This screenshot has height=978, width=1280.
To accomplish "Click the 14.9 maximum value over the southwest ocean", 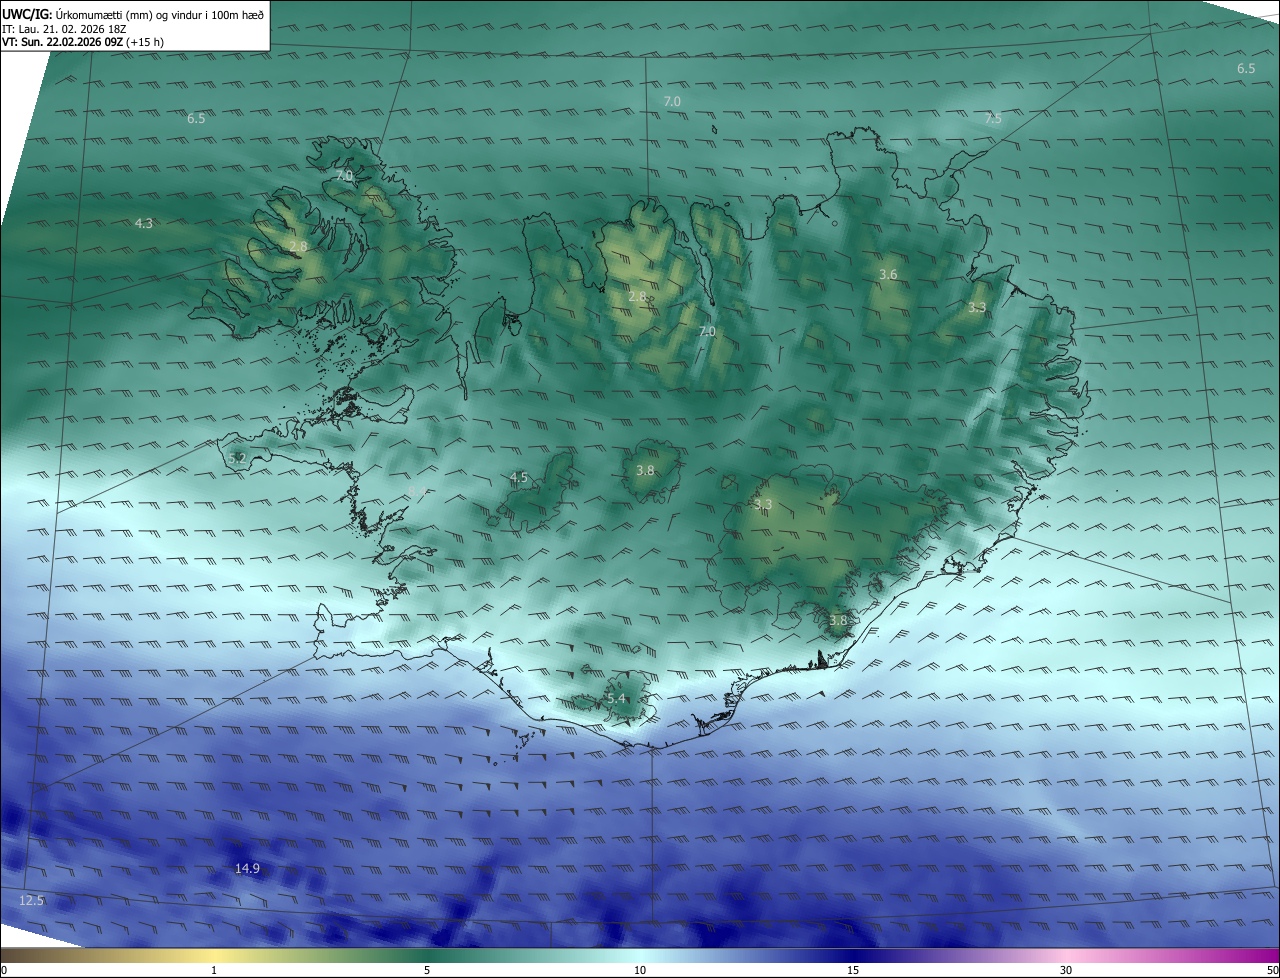I will 247,868.
